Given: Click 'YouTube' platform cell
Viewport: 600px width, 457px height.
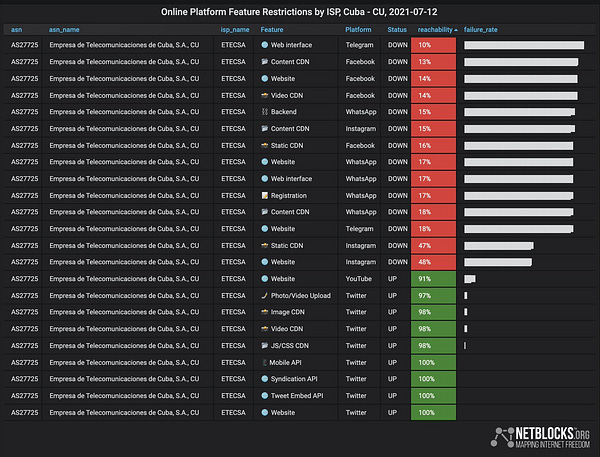Looking at the screenshot, I should pos(359,279).
